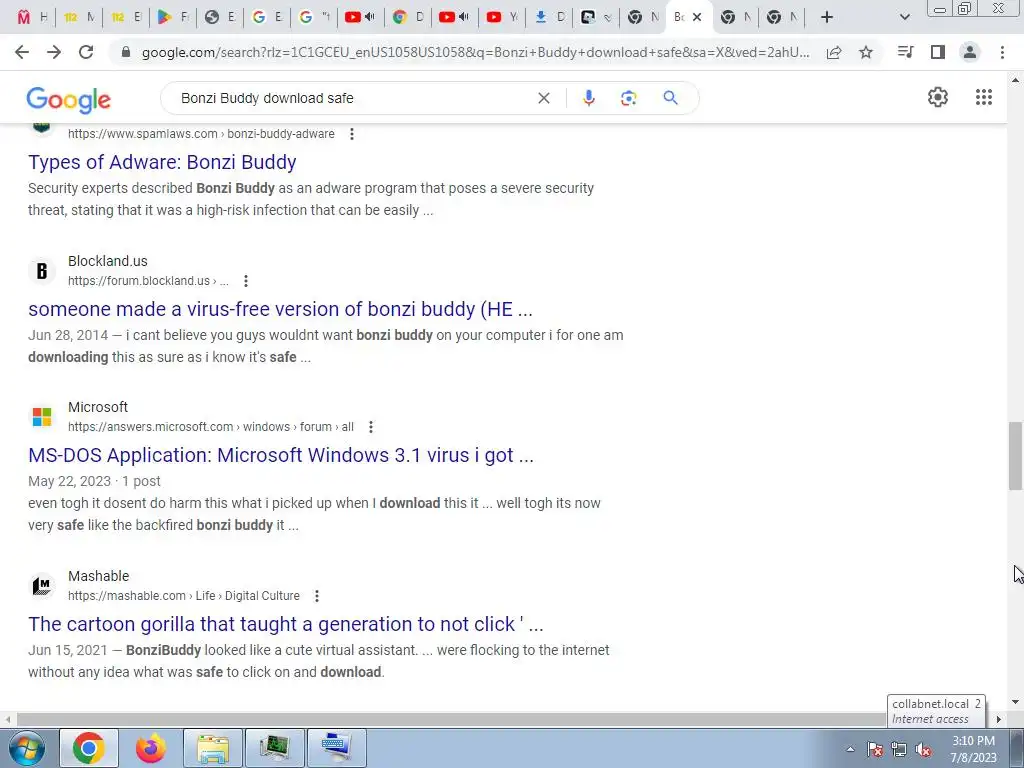
Task: Expand the tab search dropdown arrow
Action: tap(904, 17)
